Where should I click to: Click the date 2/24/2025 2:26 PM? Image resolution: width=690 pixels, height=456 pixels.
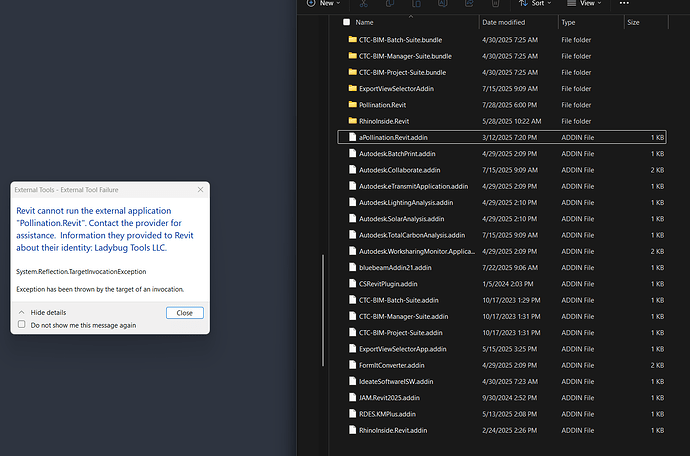[x=510, y=430]
